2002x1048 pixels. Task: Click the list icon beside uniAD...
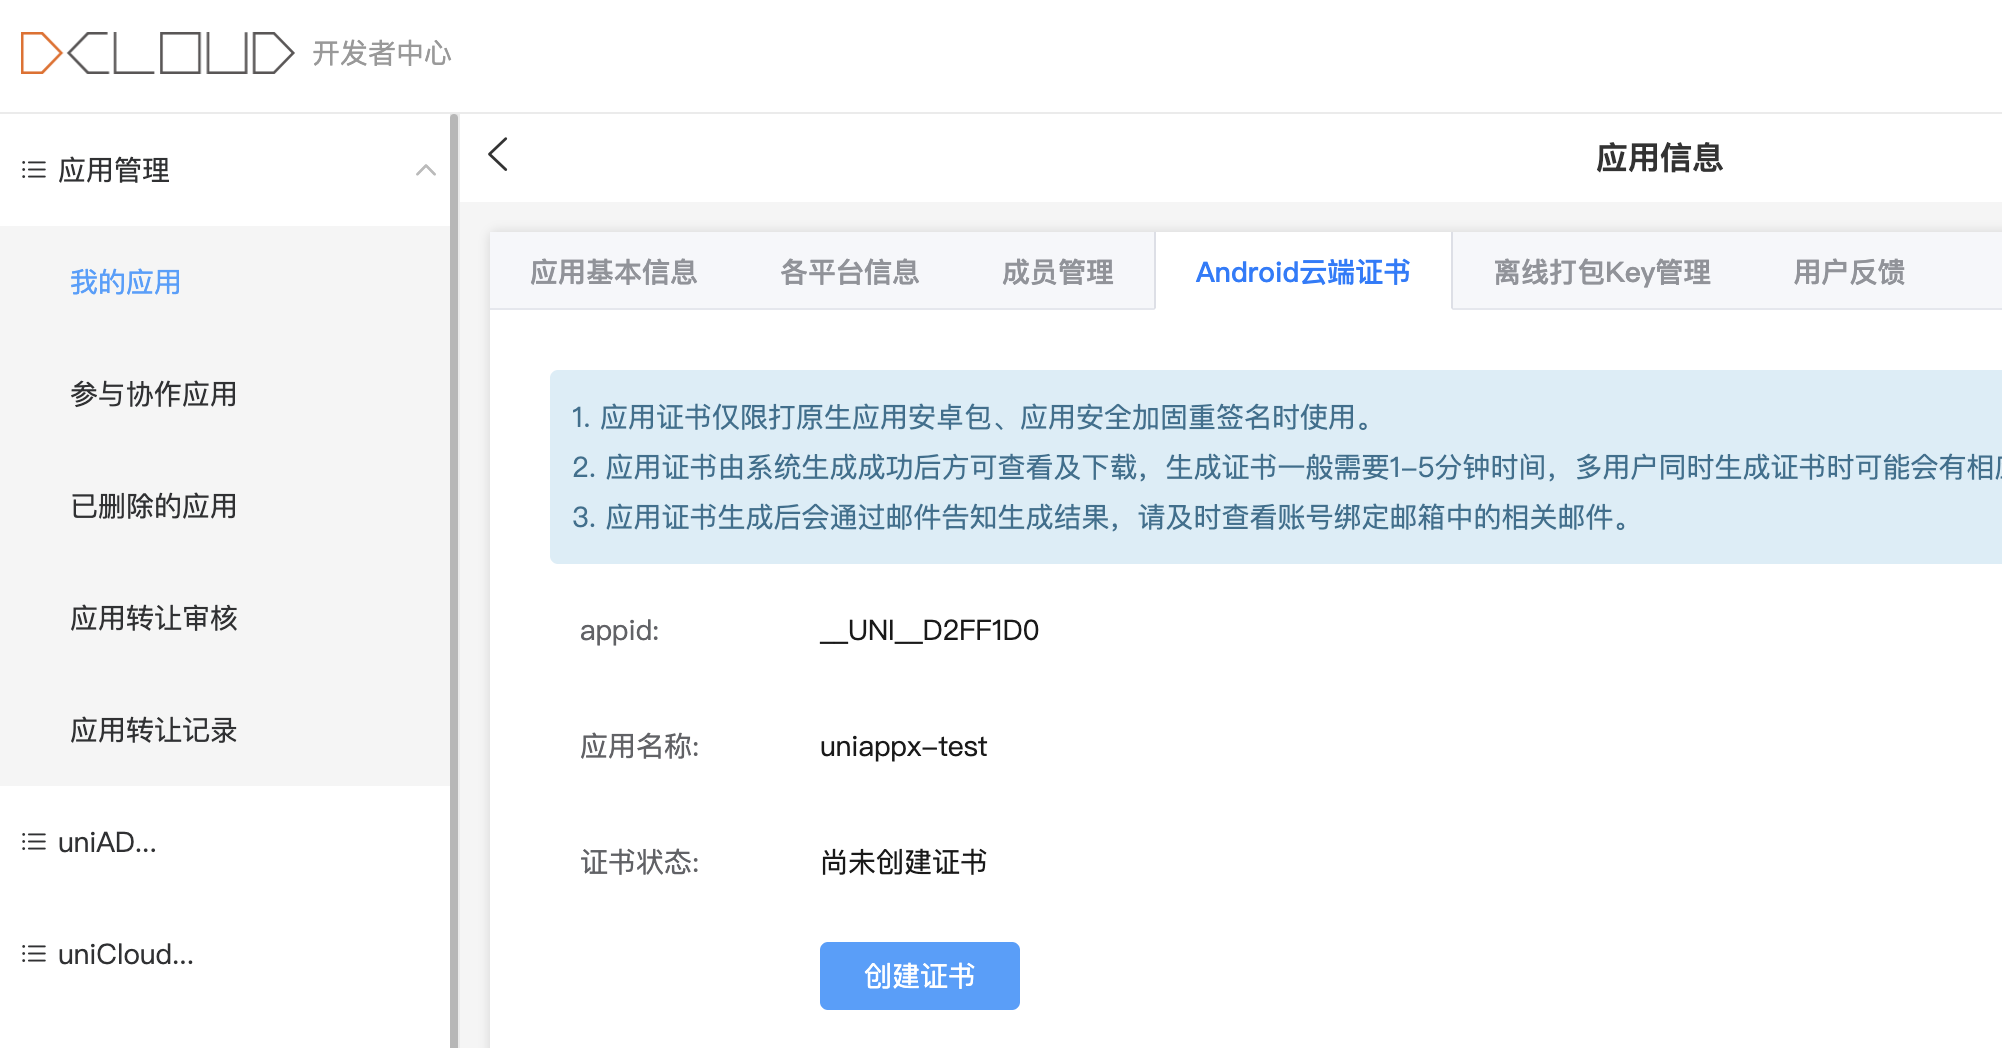coord(34,842)
